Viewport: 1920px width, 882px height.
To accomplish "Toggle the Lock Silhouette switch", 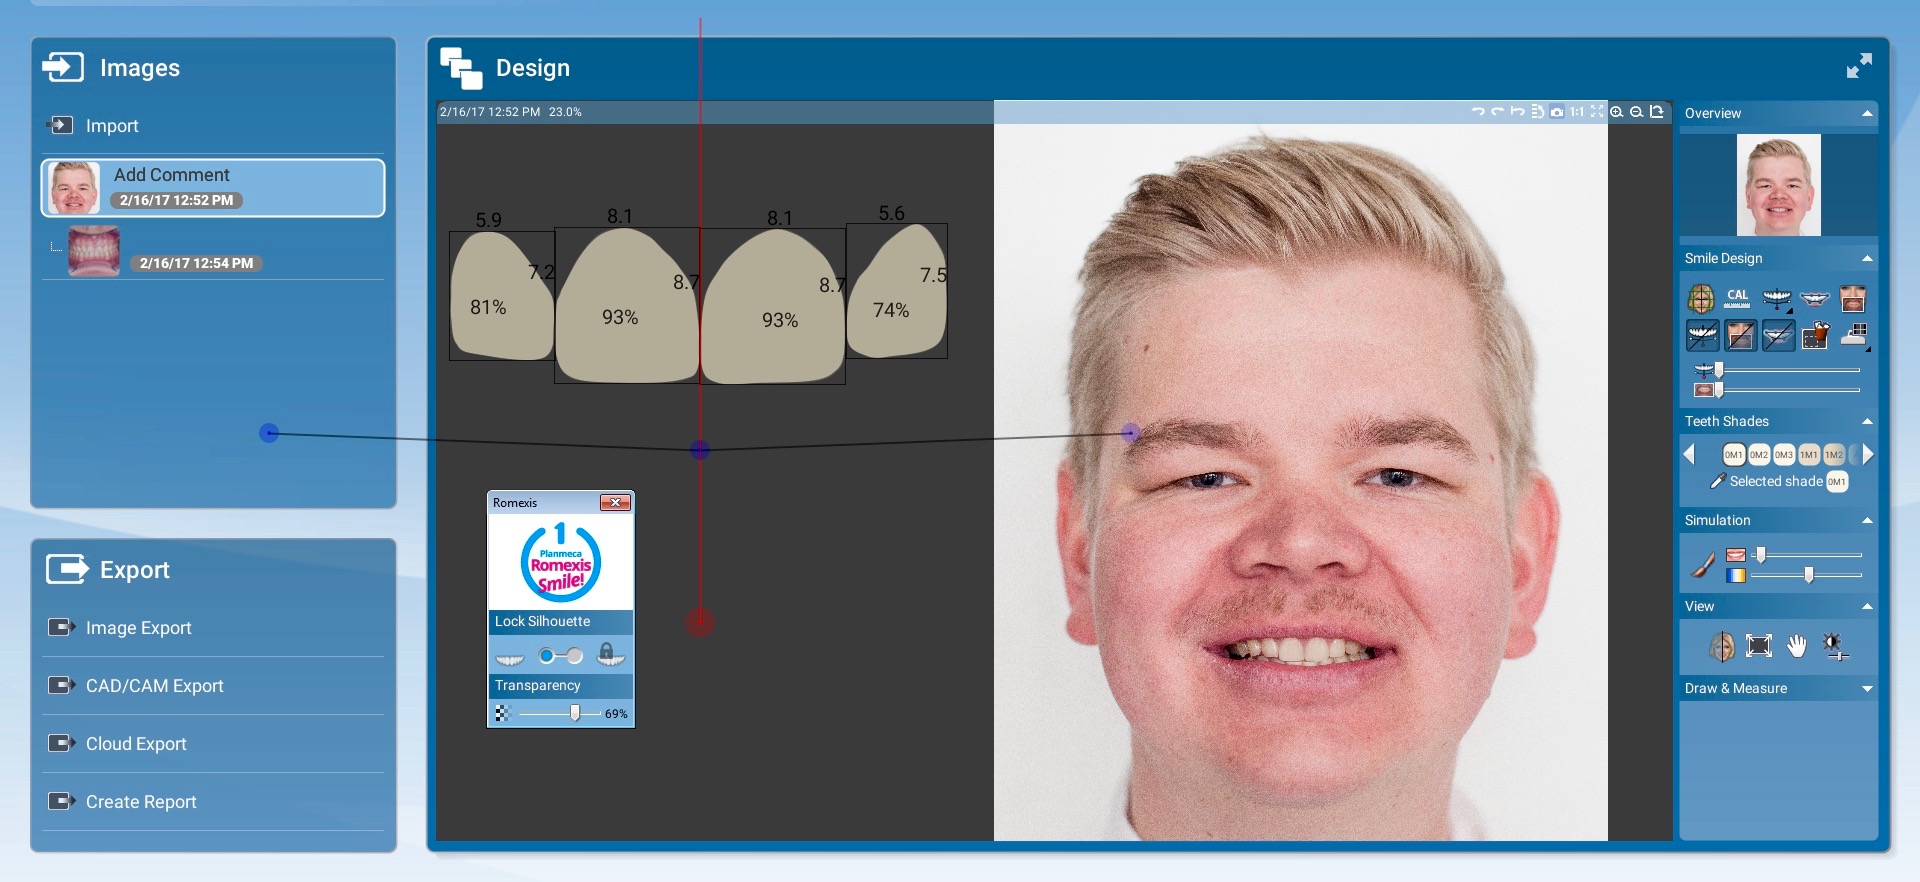I will coord(560,656).
